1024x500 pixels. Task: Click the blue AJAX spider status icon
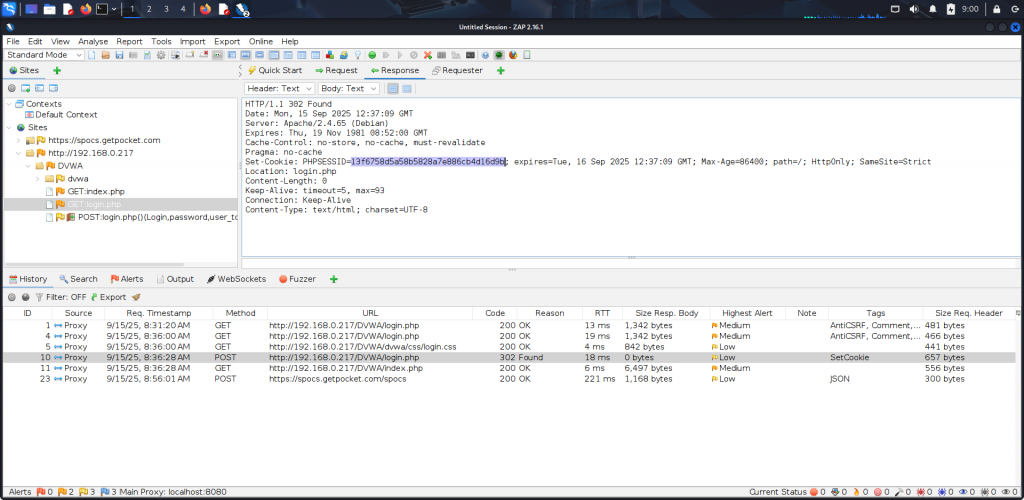(x=942, y=492)
